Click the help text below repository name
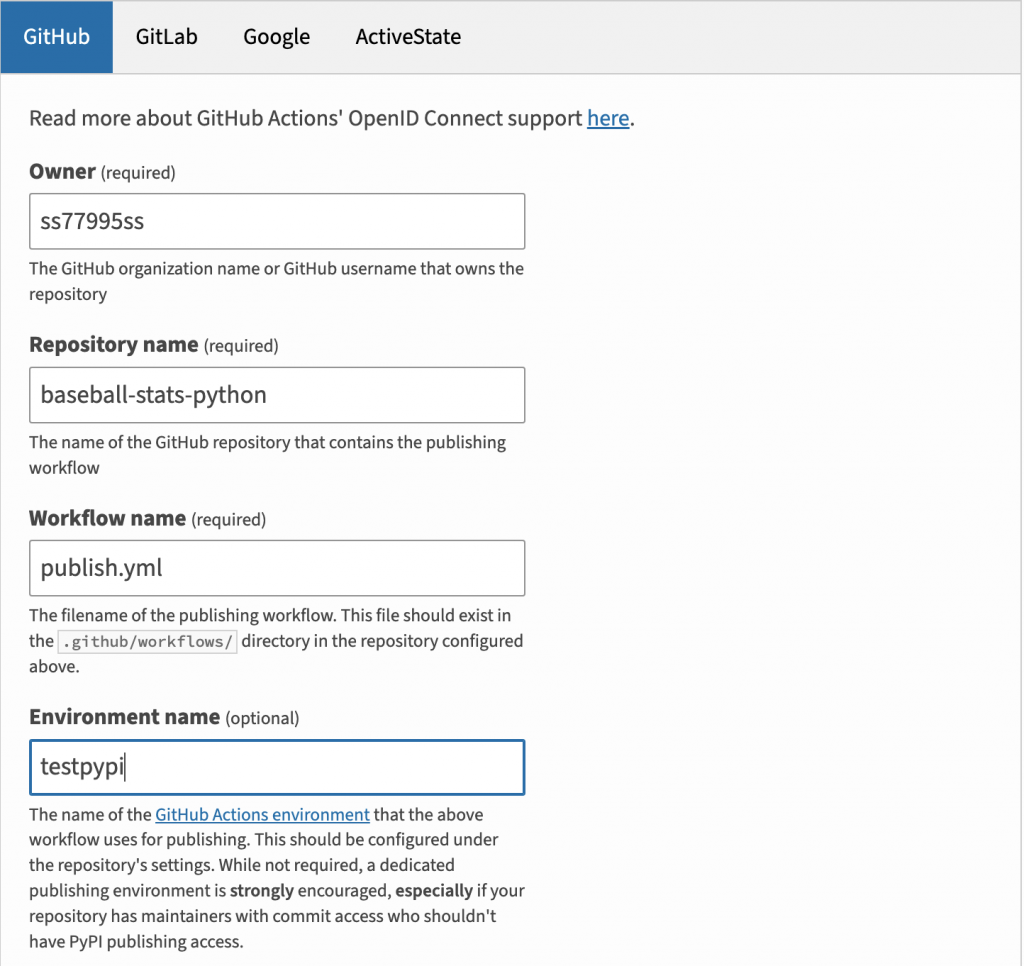1024x966 pixels. coord(268,455)
